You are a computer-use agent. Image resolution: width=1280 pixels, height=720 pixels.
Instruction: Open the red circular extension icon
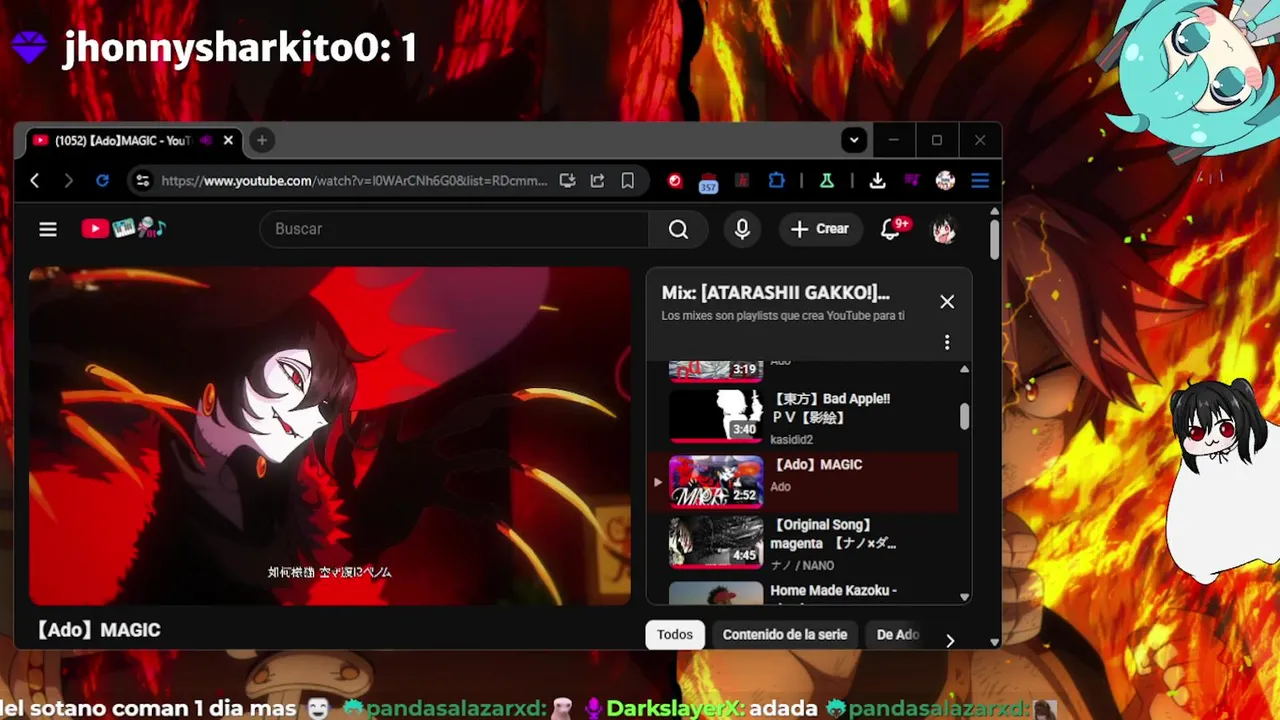675,181
